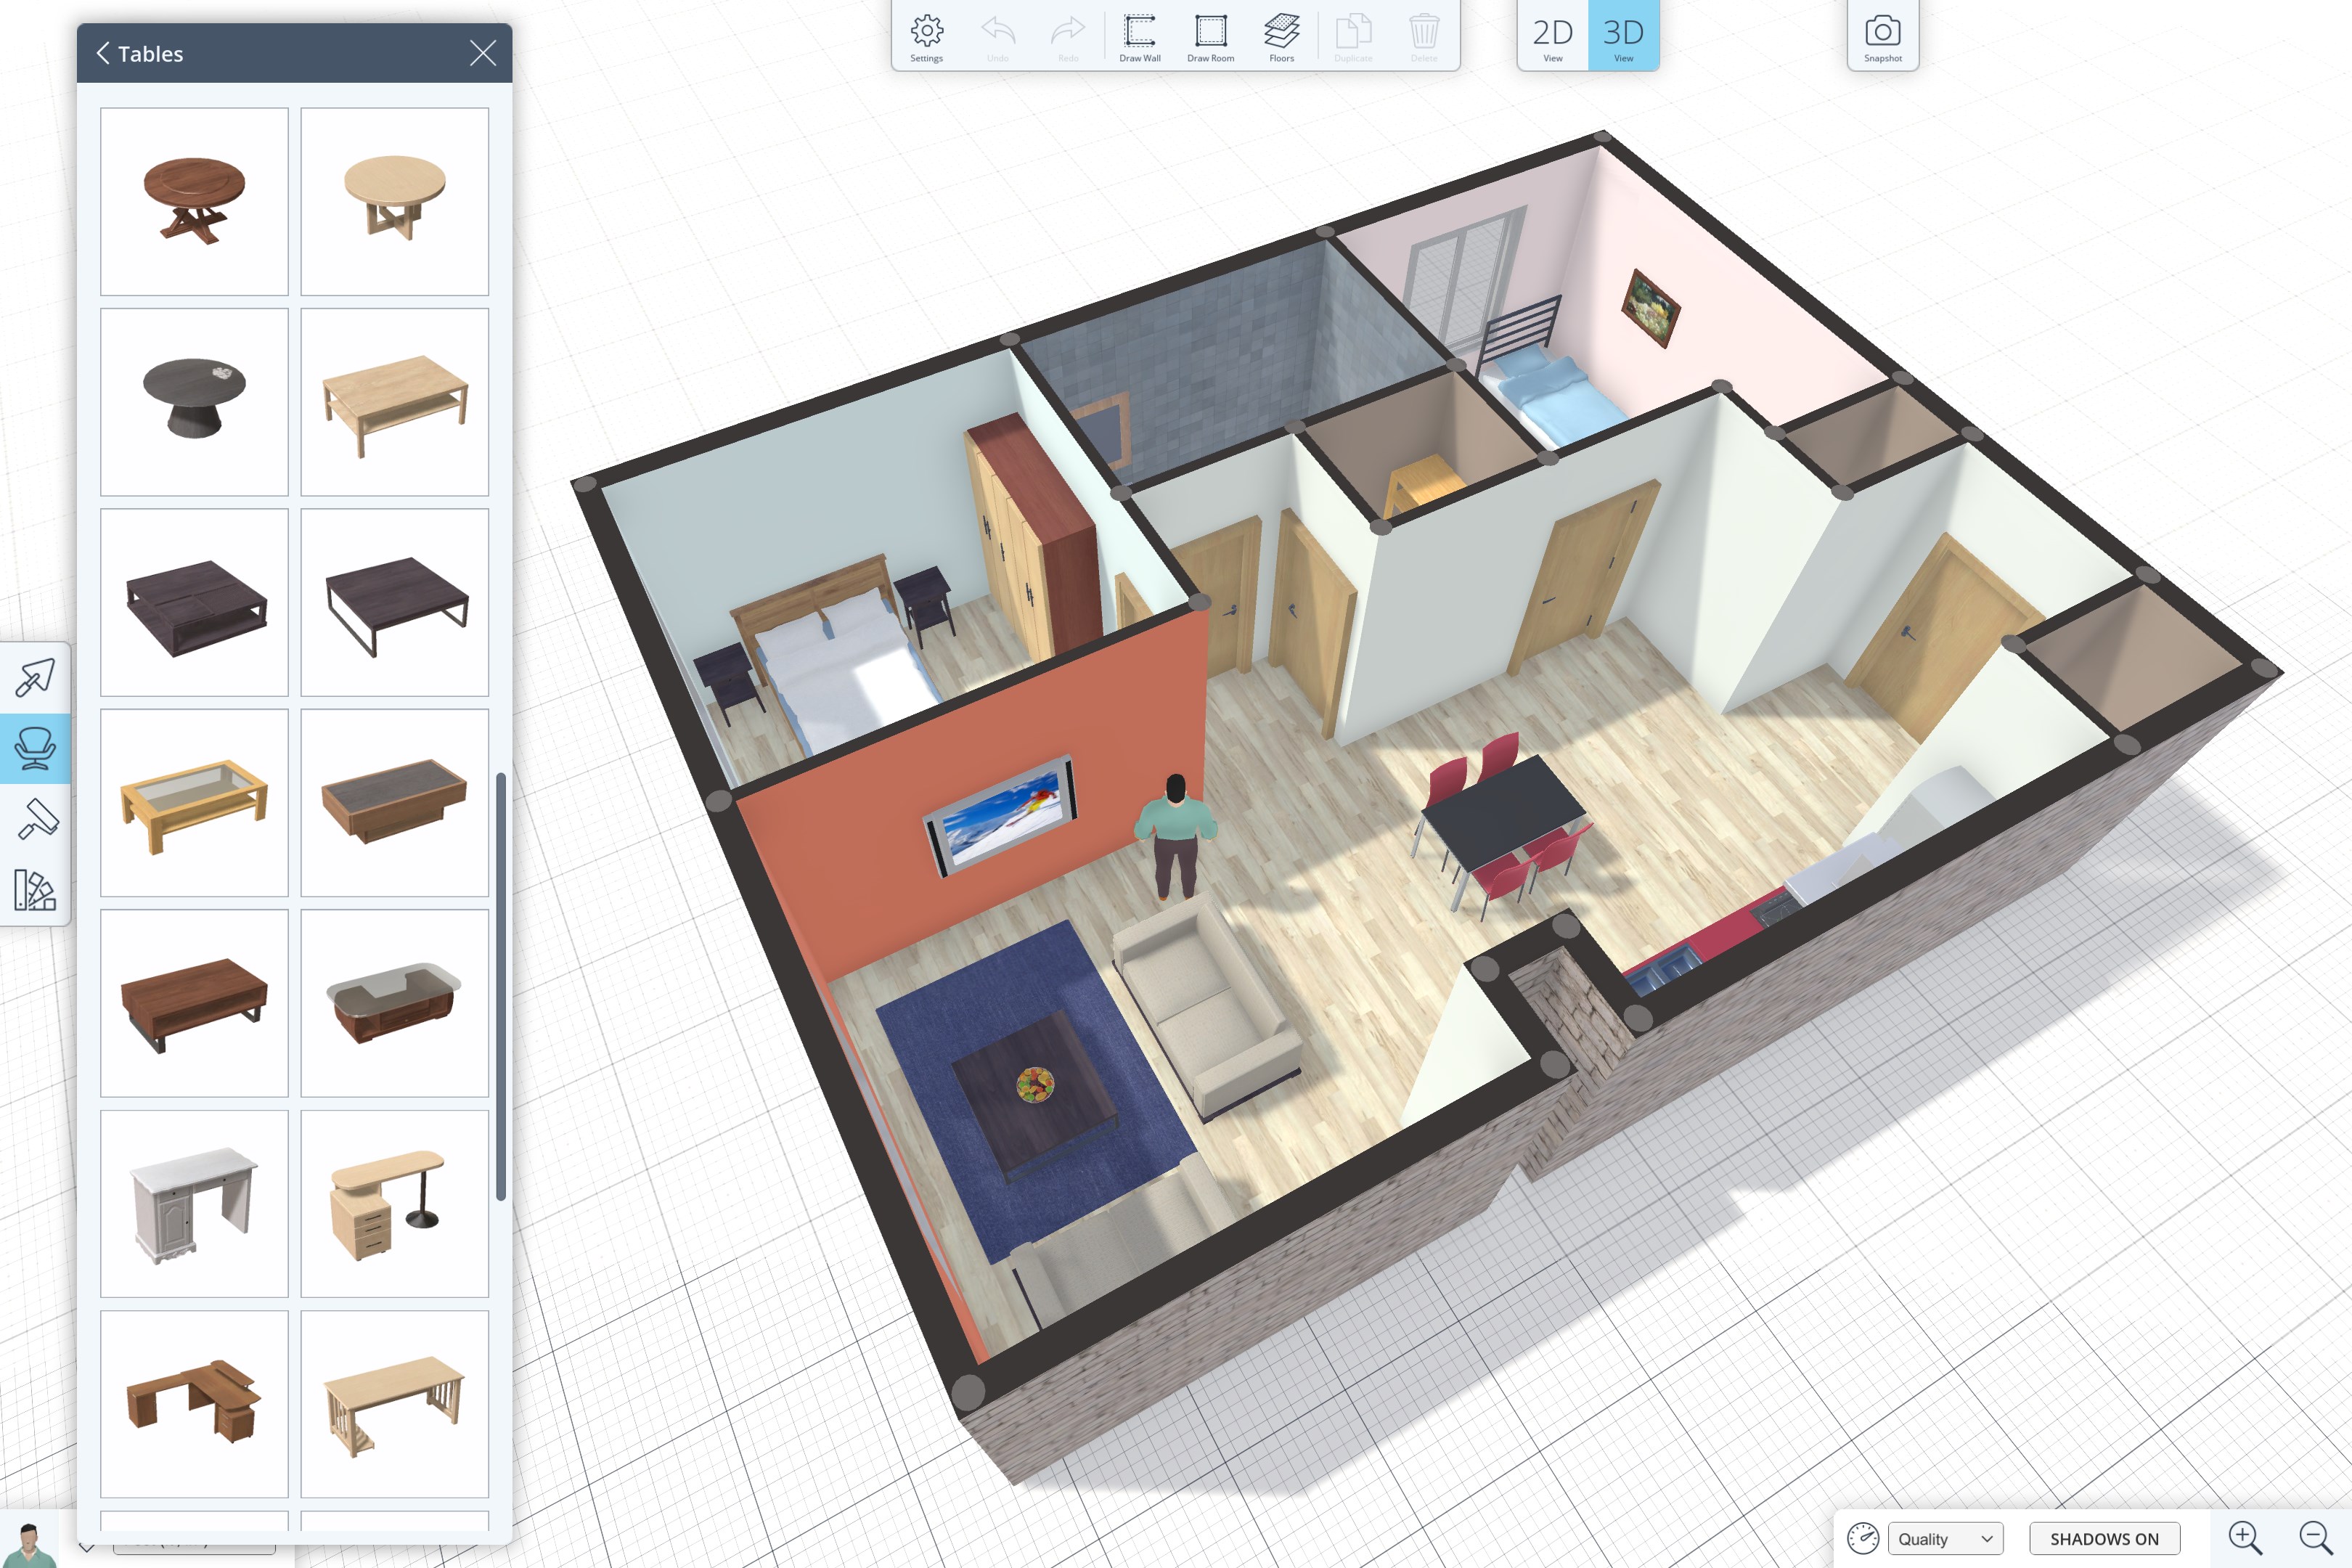Select the Draw Room tool

point(1210,37)
